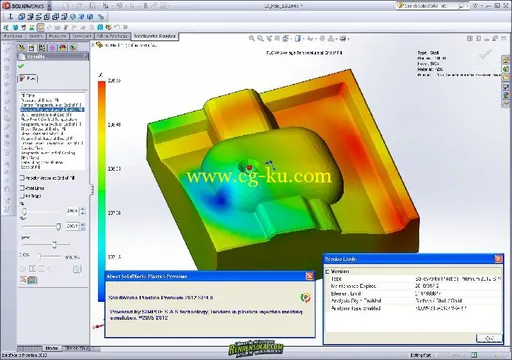Toggle the Air Traps checkbox
The image size is (512, 360).
[x=22, y=196]
